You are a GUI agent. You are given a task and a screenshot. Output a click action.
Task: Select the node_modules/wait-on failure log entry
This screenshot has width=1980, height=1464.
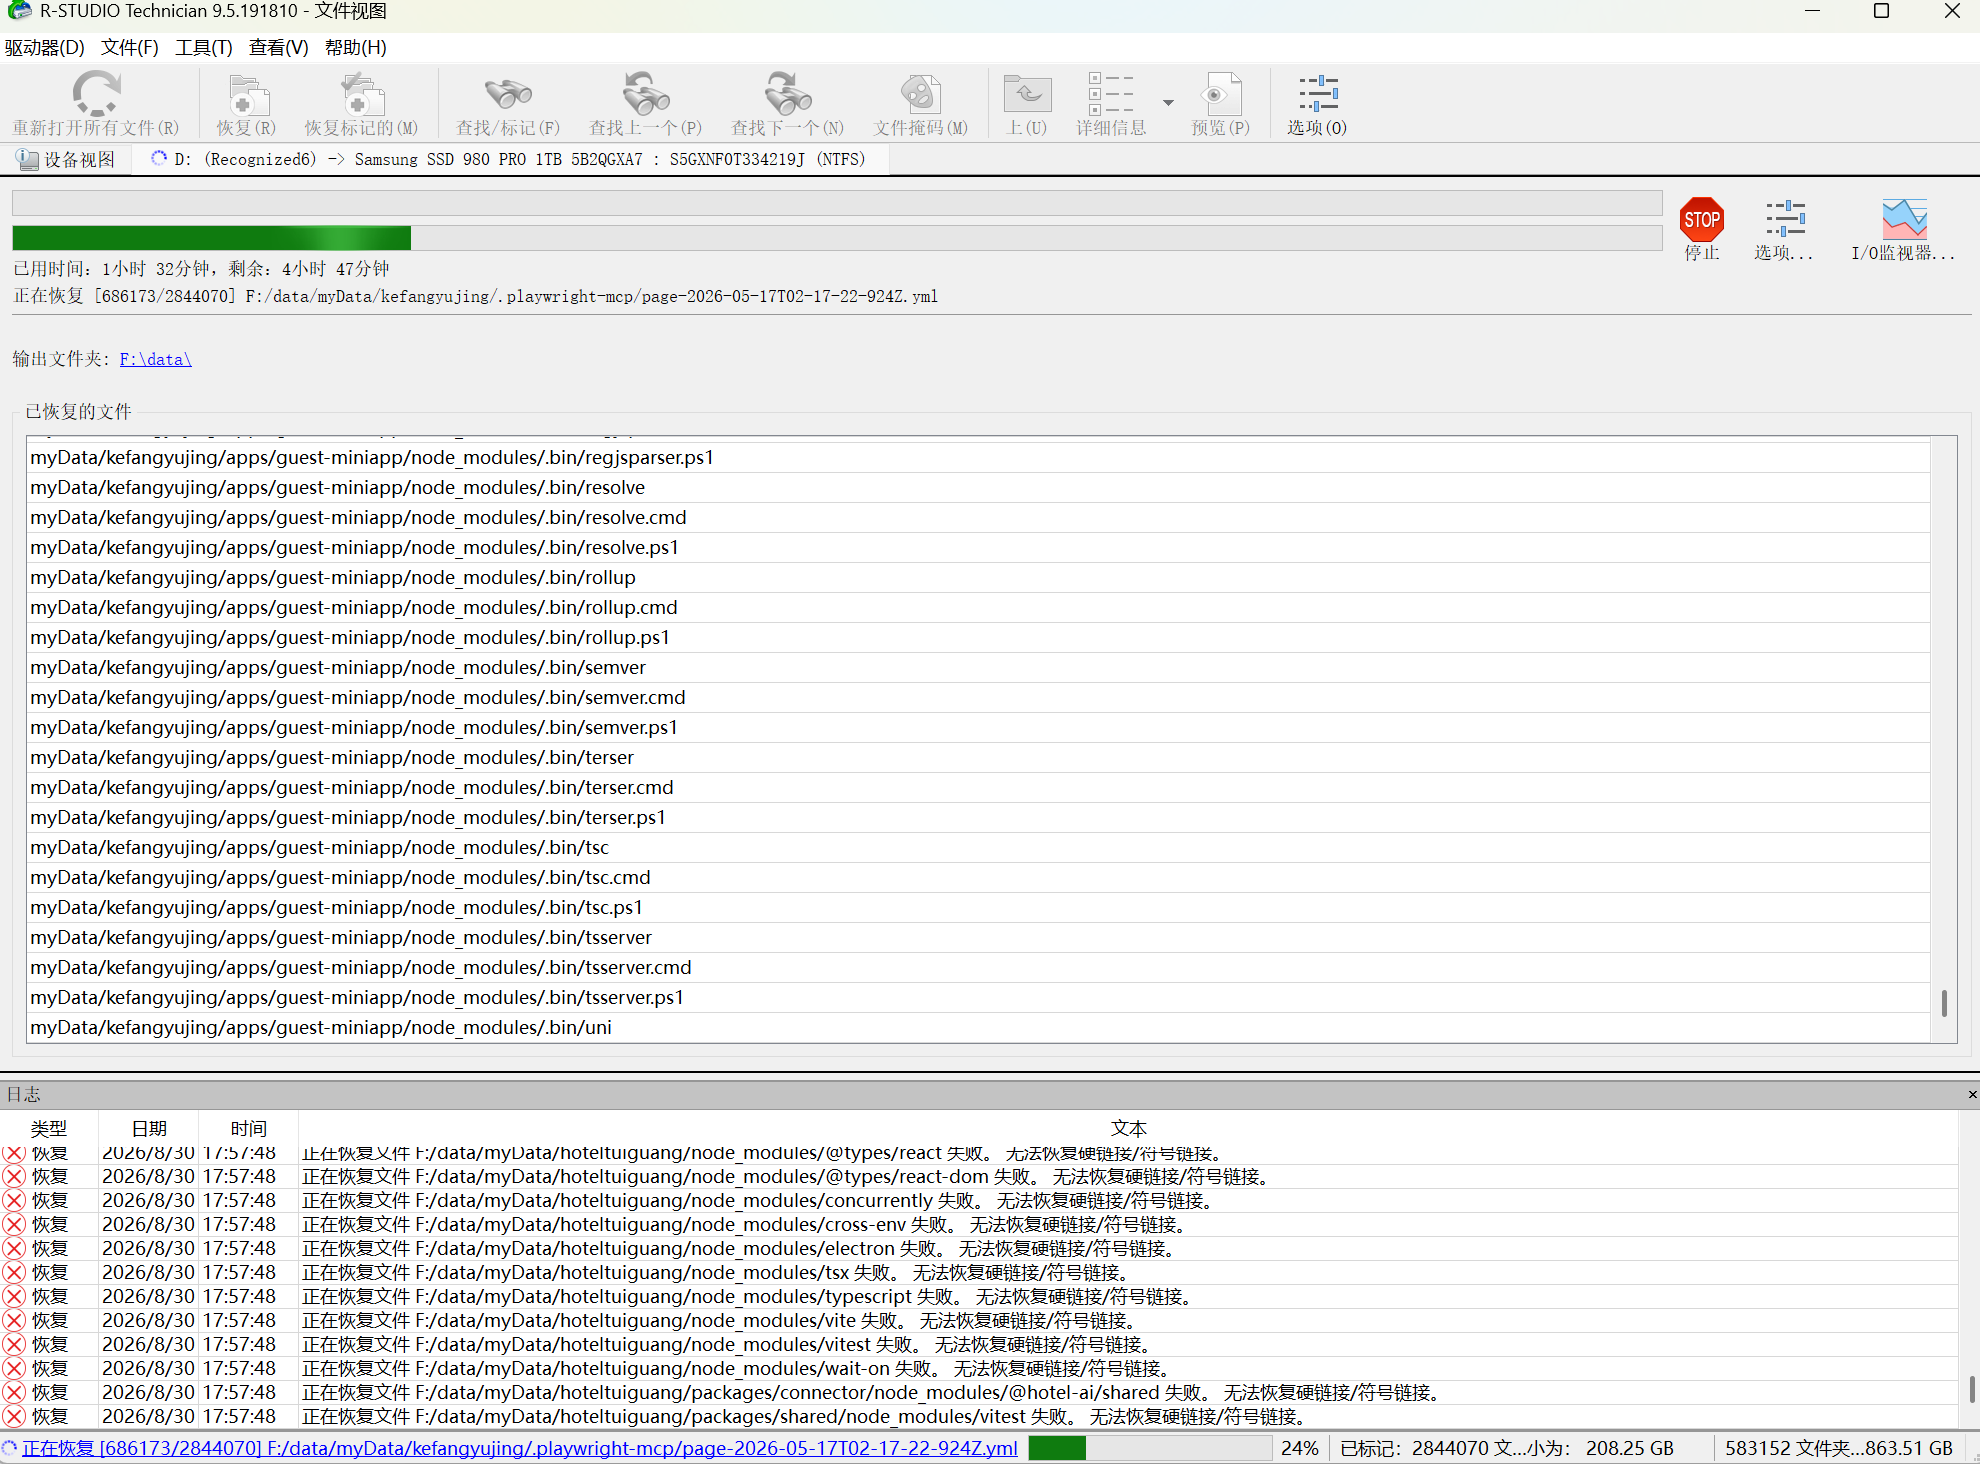click(979, 1368)
